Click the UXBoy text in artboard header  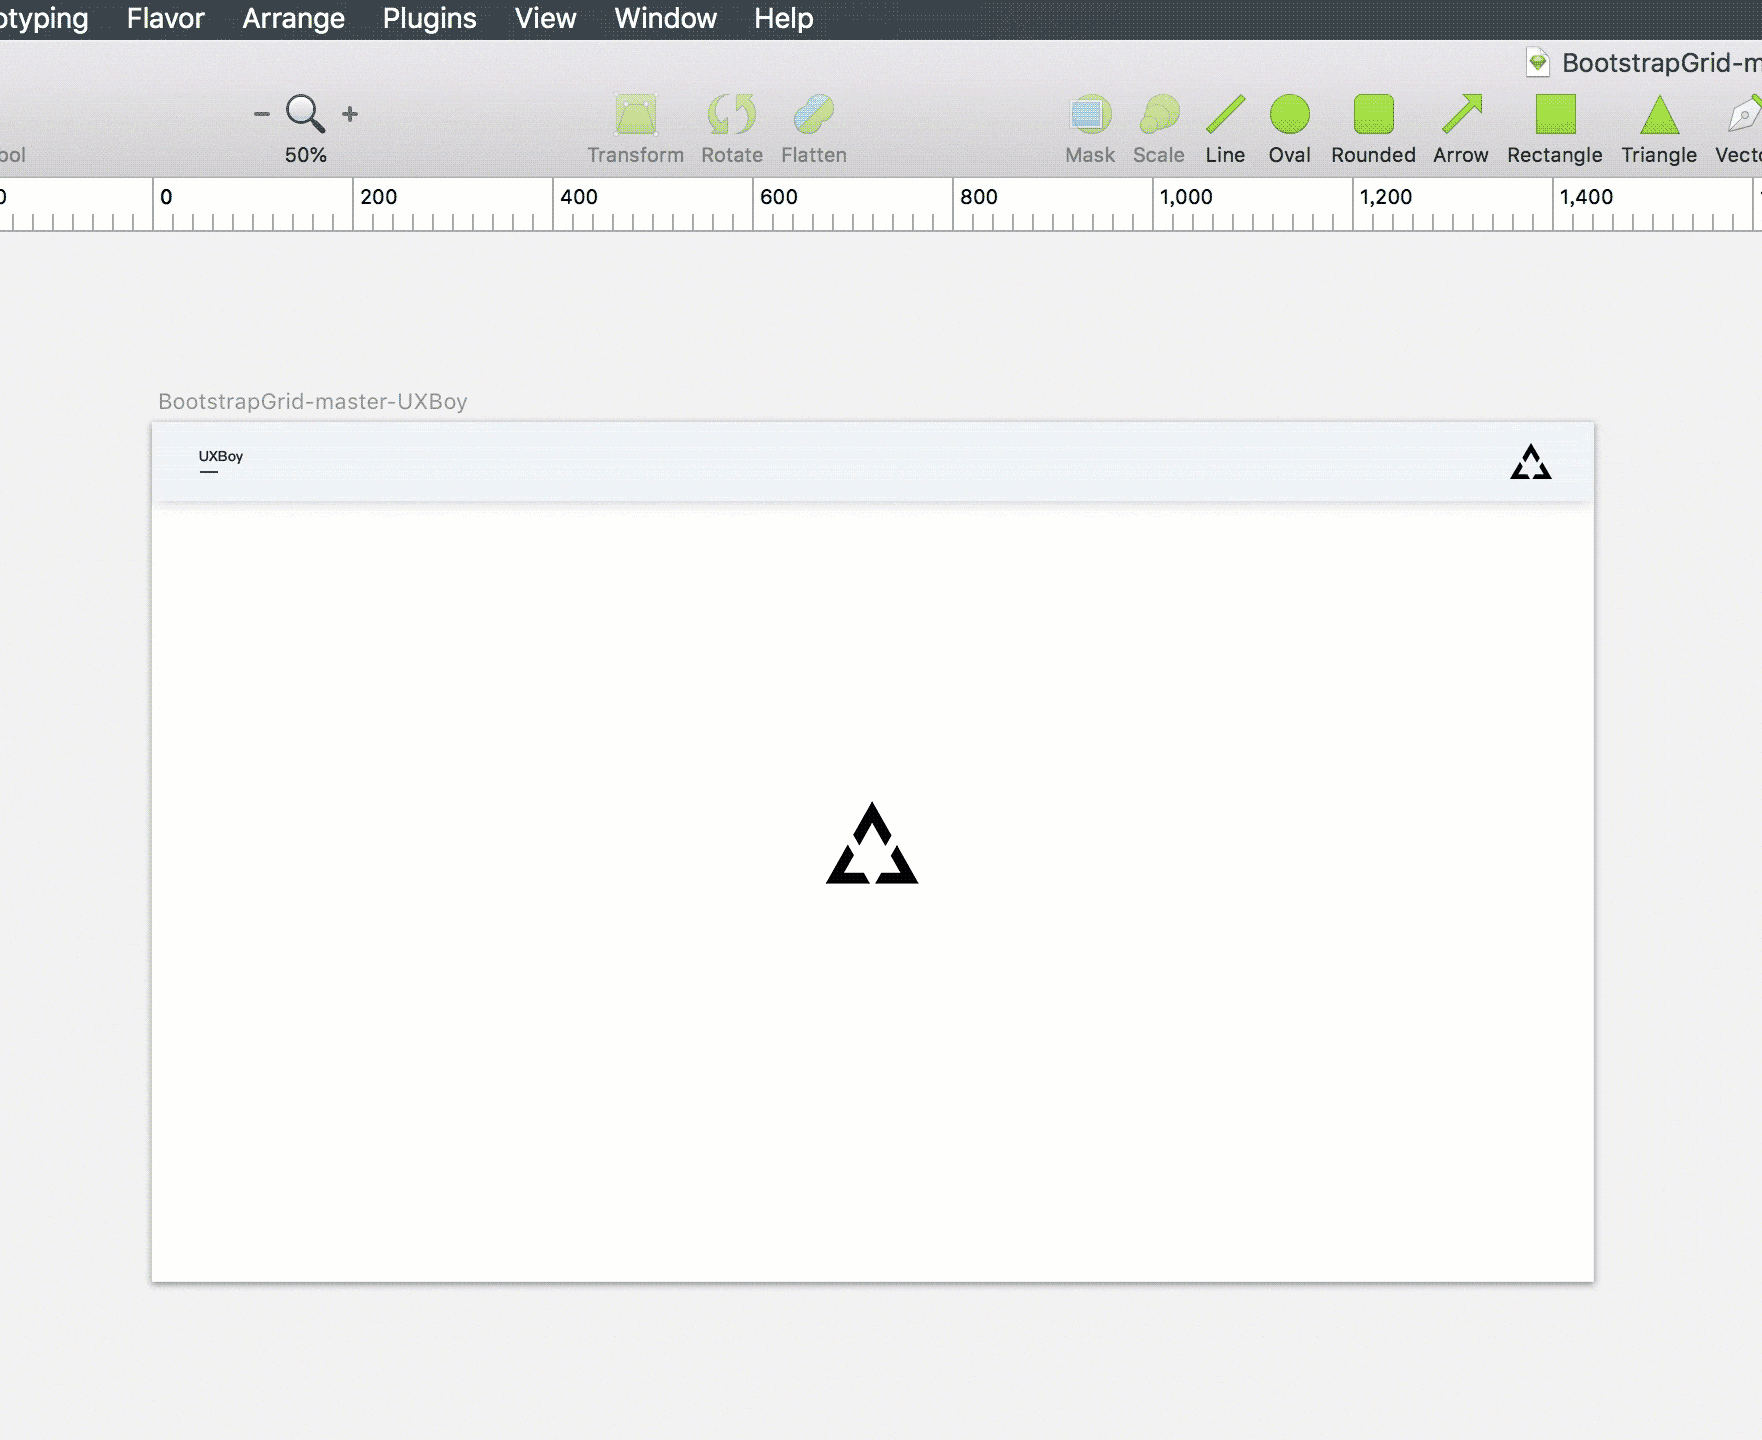221,456
